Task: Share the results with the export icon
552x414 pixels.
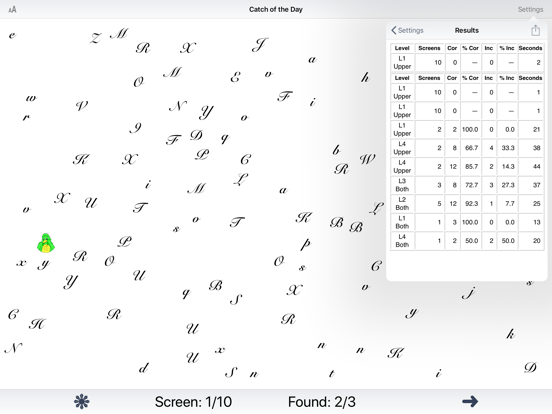Action: (x=535, y=30)
